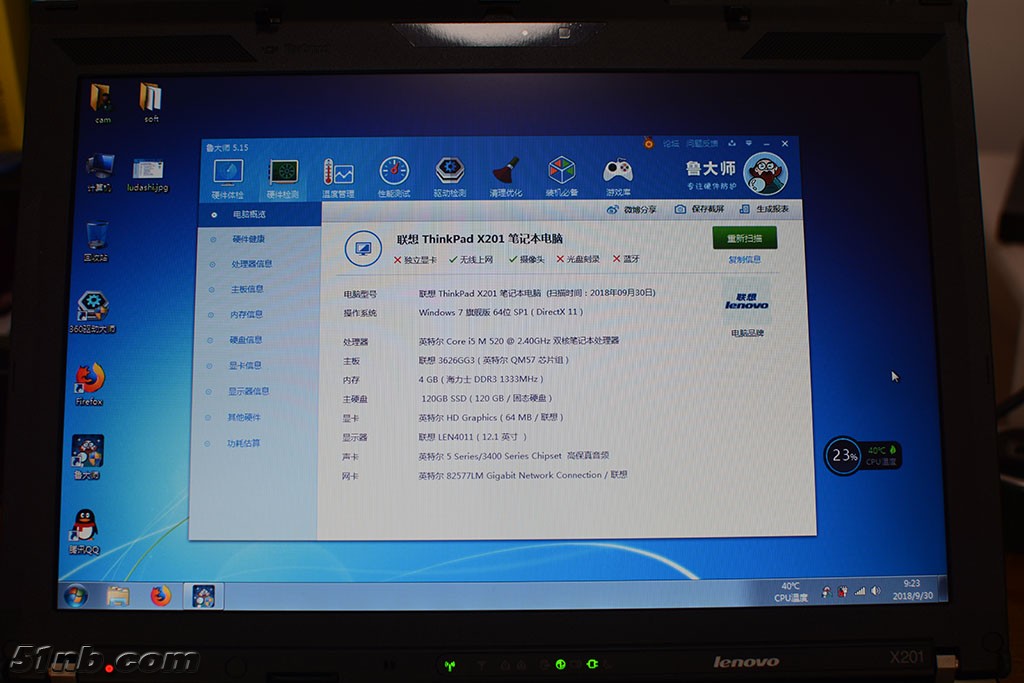Open 游戏库 gamepad icon
This screenshot has height=683, width=1024.
click(x=618, y=176)
